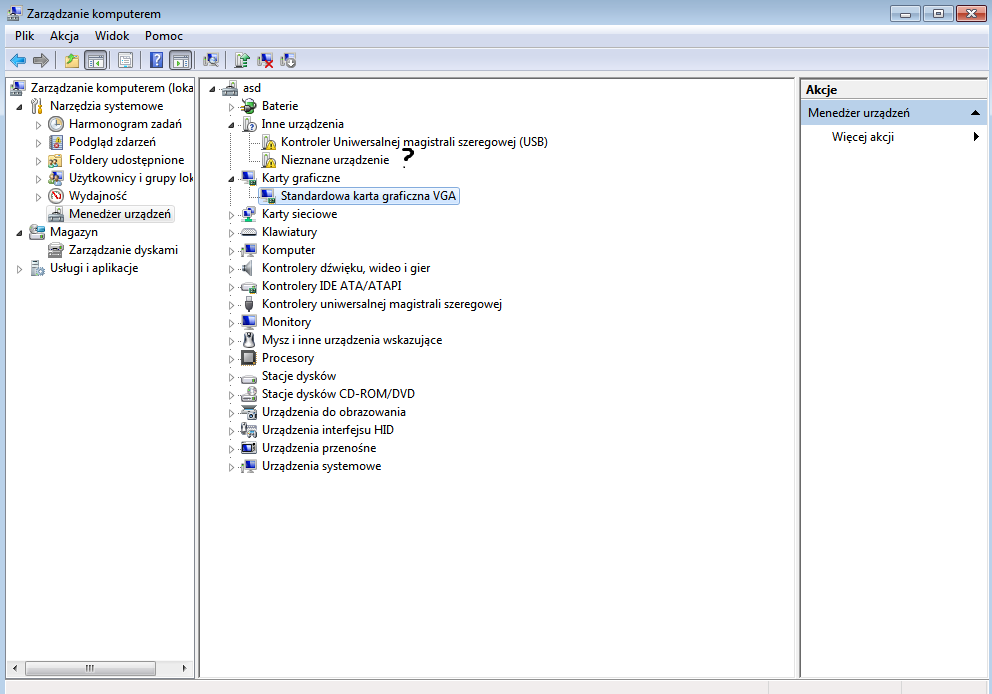Open Properties via the toolbar icon
992x694 pixels.
coord(125,61)
